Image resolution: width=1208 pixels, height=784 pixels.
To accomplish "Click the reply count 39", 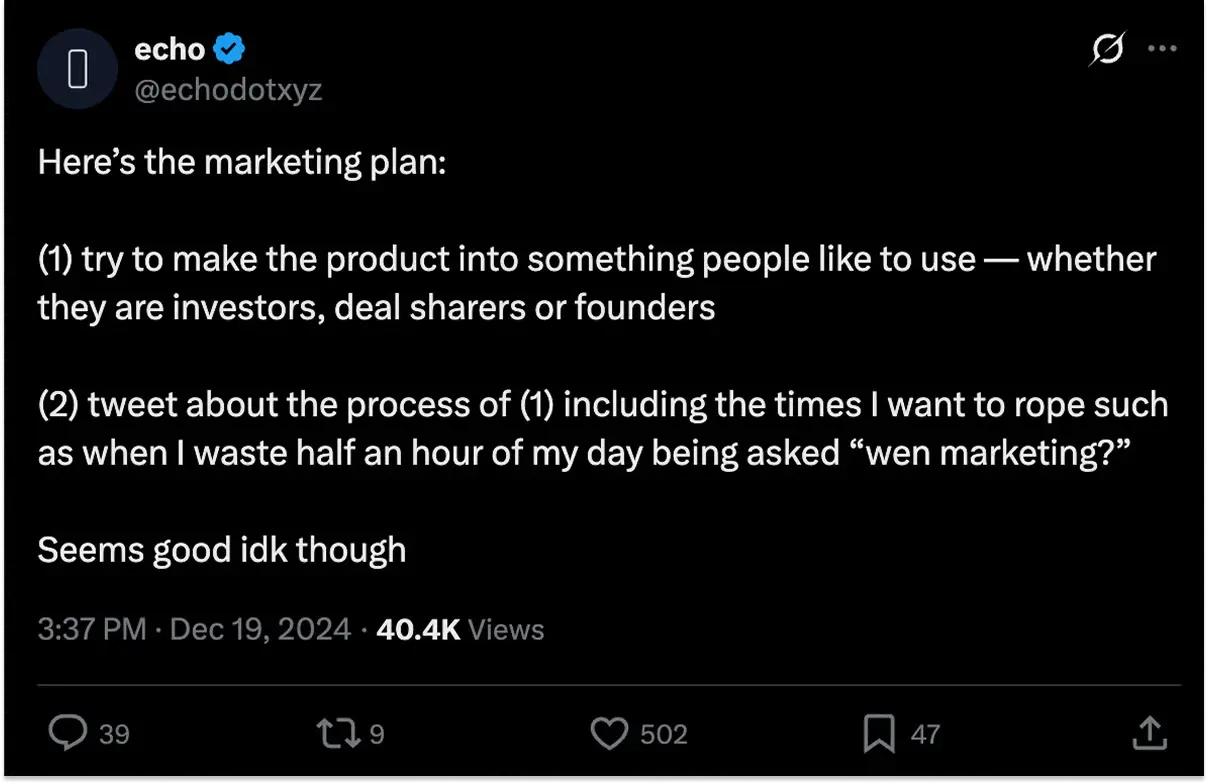I will point(114,735).
